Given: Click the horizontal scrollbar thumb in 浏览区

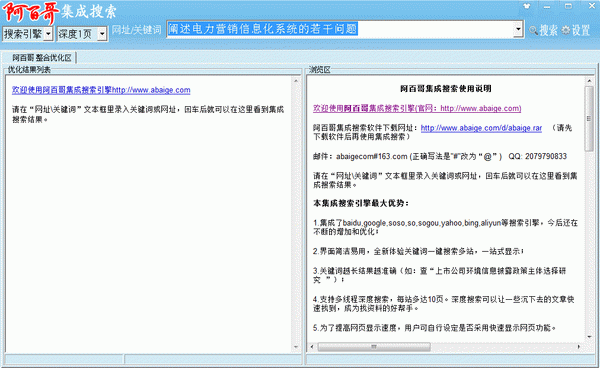Looking at the screenshot, I should pyautogui.click(x=374, y=347).
